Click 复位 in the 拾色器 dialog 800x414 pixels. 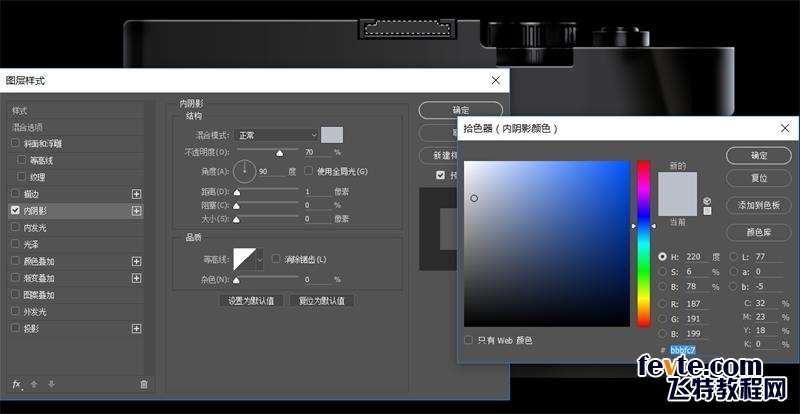[759, 179]
